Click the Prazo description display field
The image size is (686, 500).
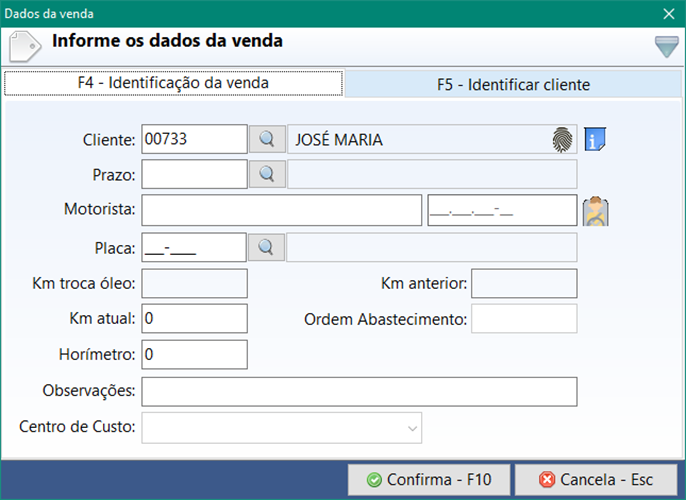(x=432, y=174)
